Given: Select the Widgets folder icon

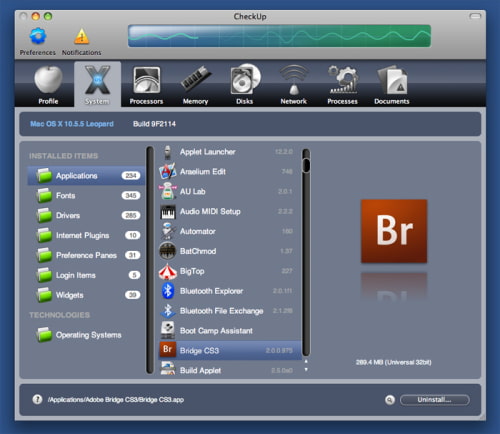Looking at the screenshot, I should [x=44, y=295].
